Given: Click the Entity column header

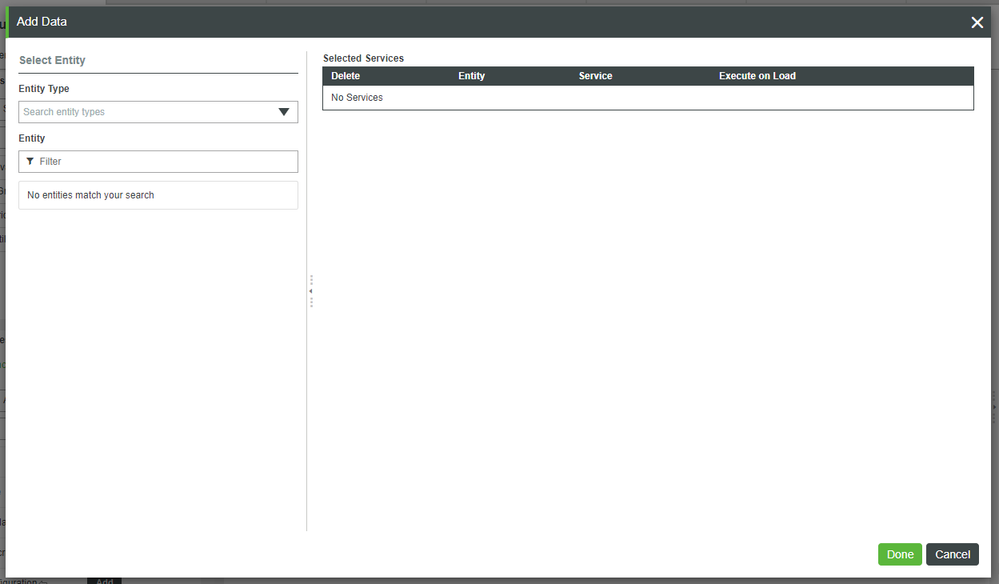Looking at the screenshot, I should [471, 76].
